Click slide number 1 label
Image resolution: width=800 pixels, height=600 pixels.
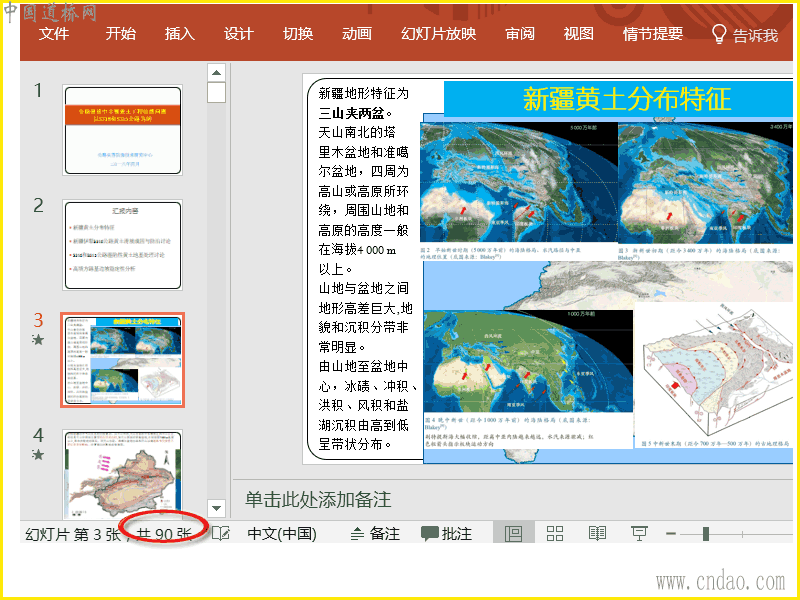point(38,90)
